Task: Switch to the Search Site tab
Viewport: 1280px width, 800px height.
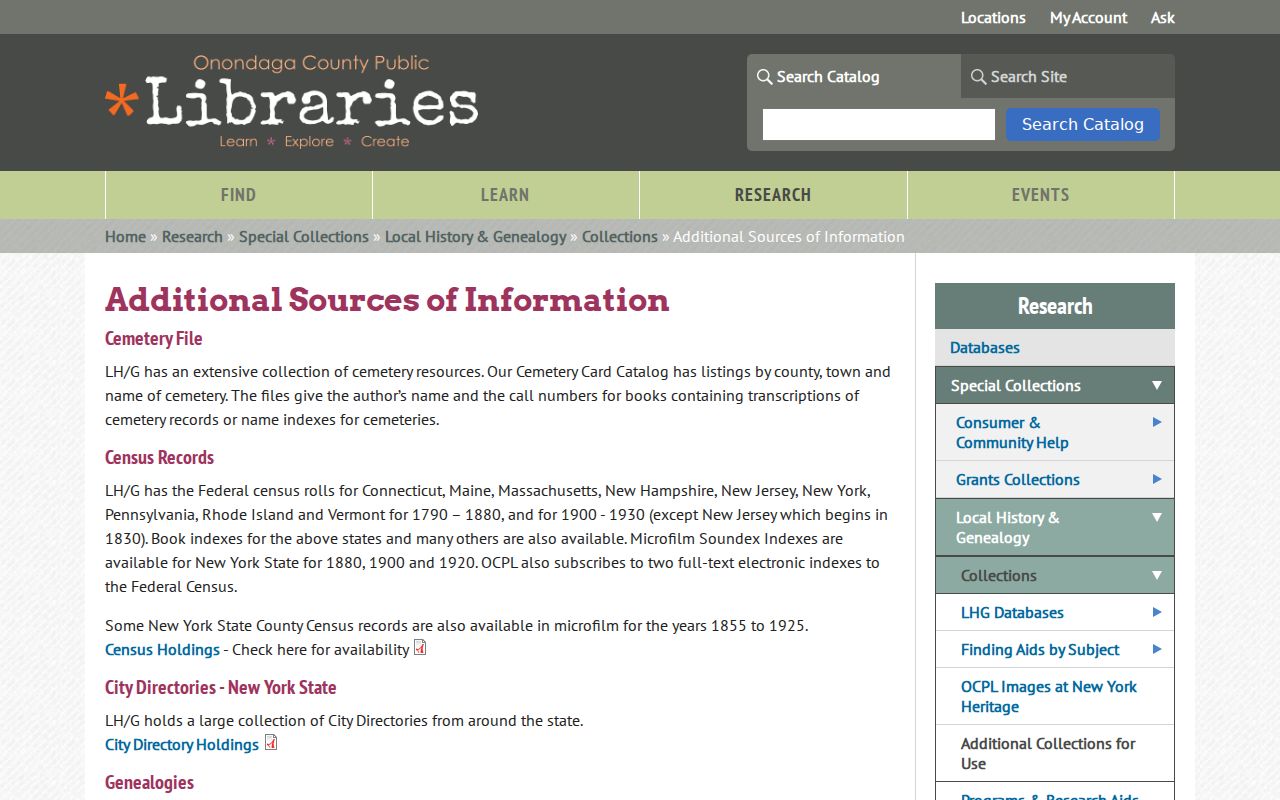Action: click(1068, 76)
